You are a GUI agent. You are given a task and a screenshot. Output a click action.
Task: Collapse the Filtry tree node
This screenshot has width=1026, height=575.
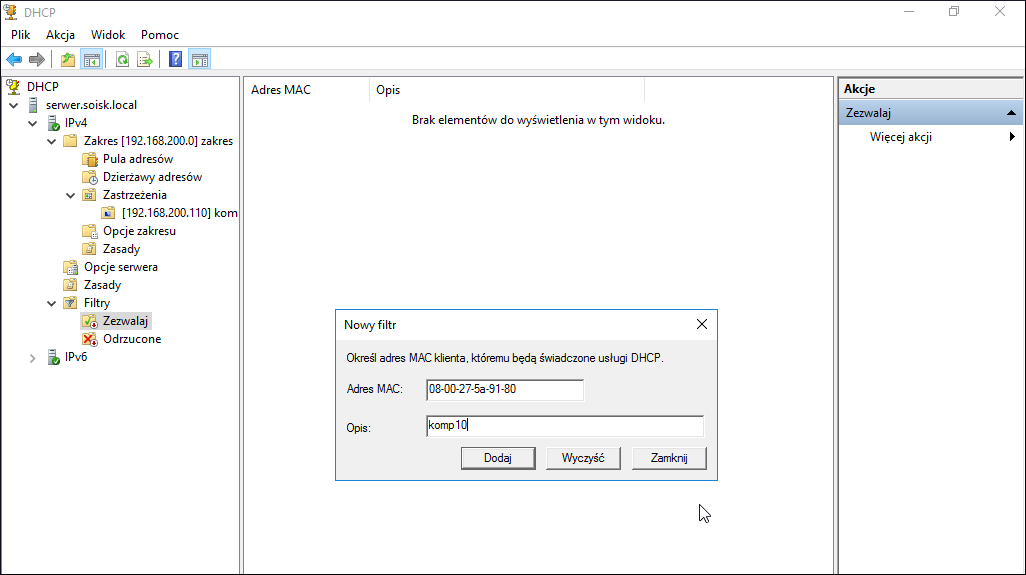coord(52,304)
